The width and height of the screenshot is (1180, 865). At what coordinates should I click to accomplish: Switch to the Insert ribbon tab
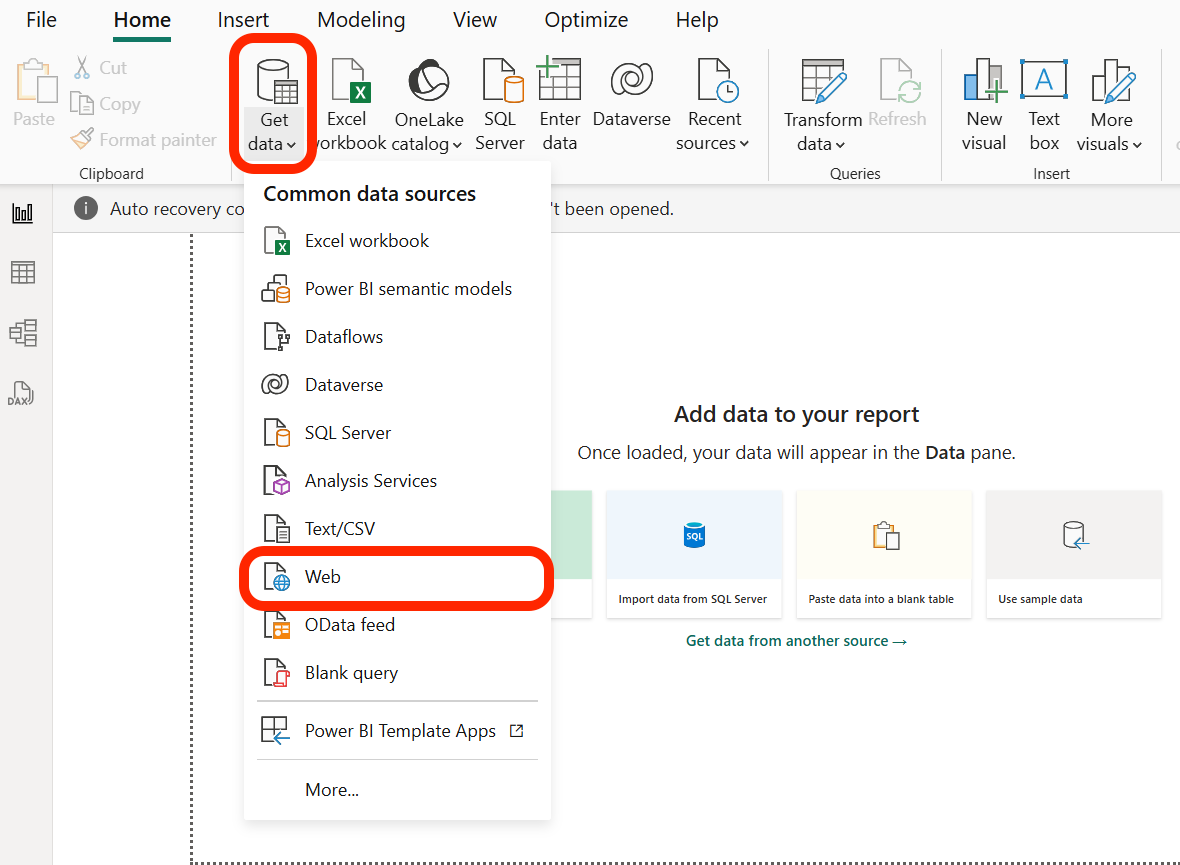tap(243, 20)
